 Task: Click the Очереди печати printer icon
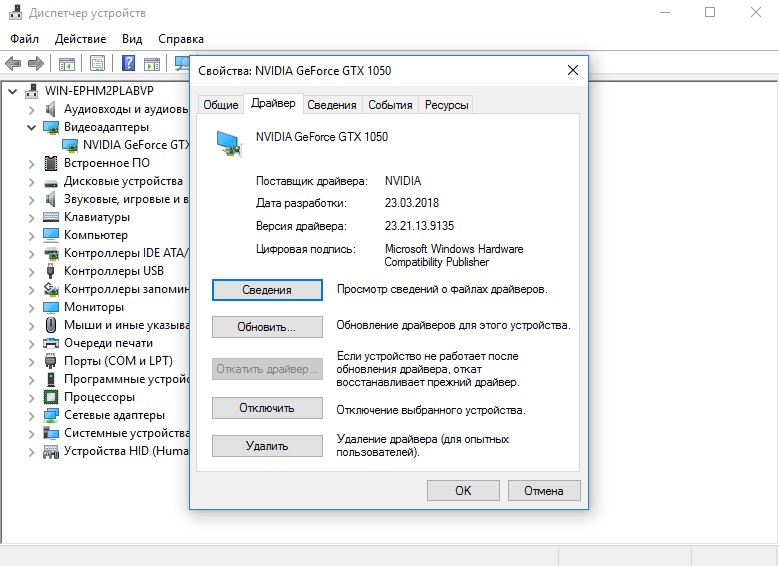(x=51, y=343)
